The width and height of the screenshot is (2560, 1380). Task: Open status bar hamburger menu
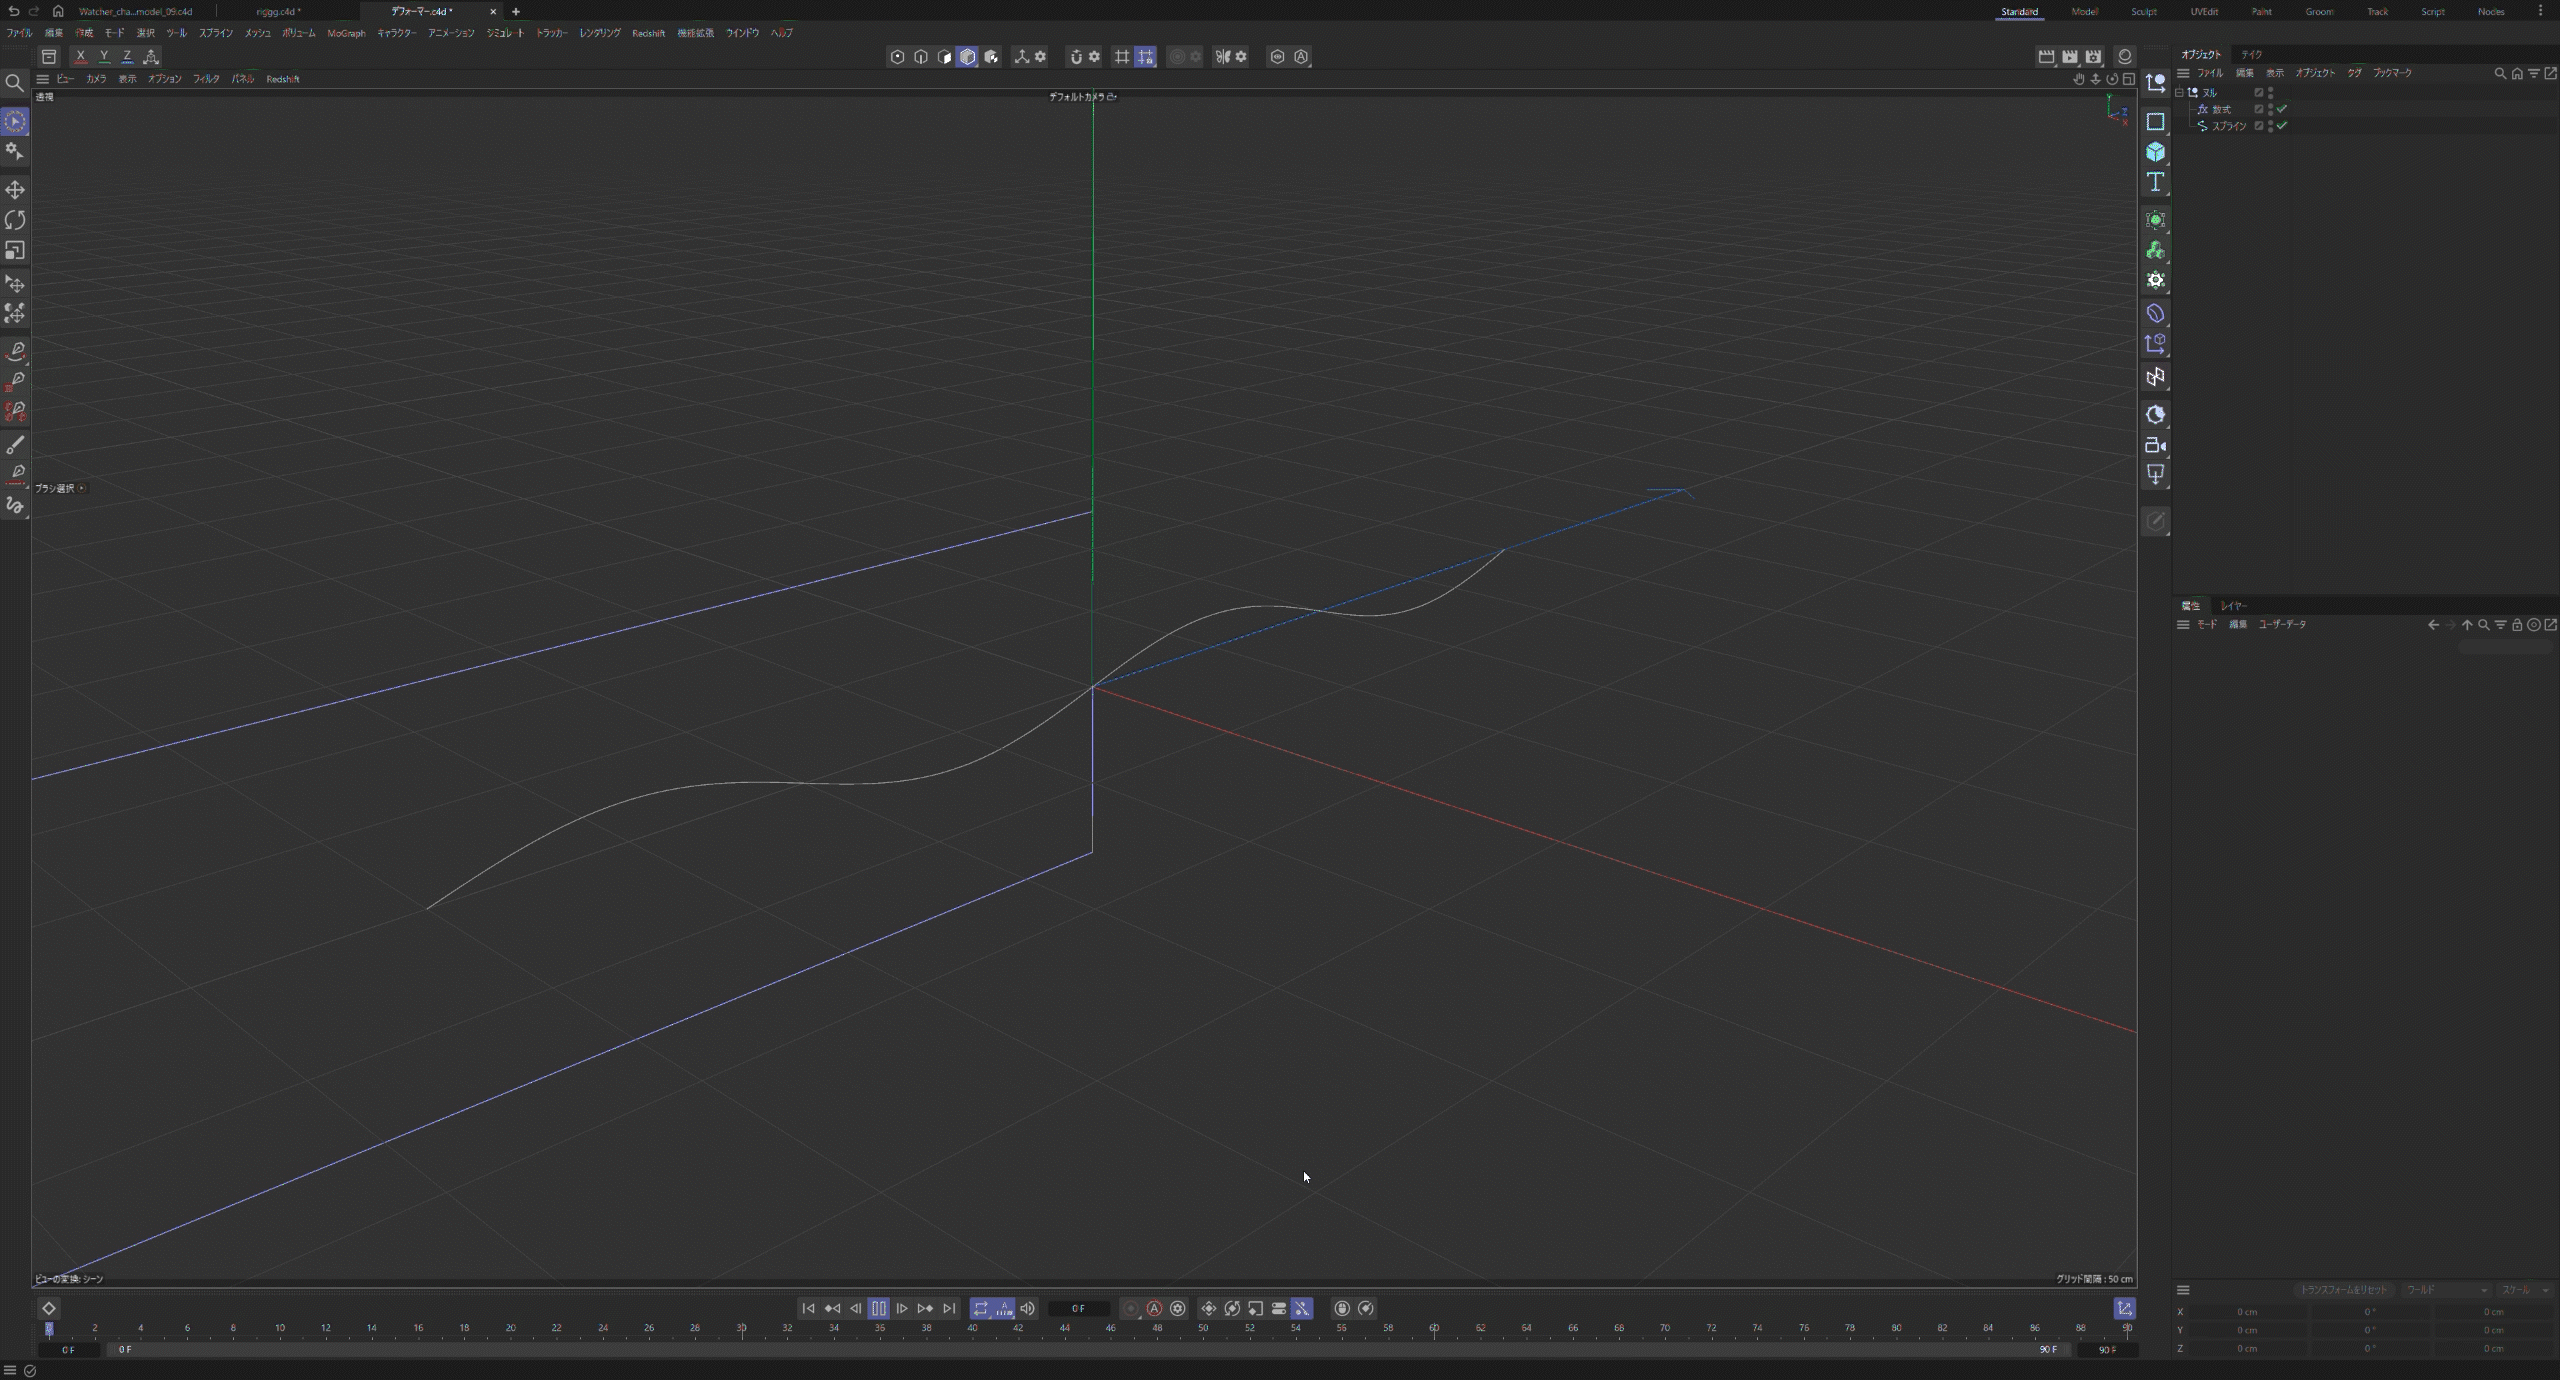10,1370
